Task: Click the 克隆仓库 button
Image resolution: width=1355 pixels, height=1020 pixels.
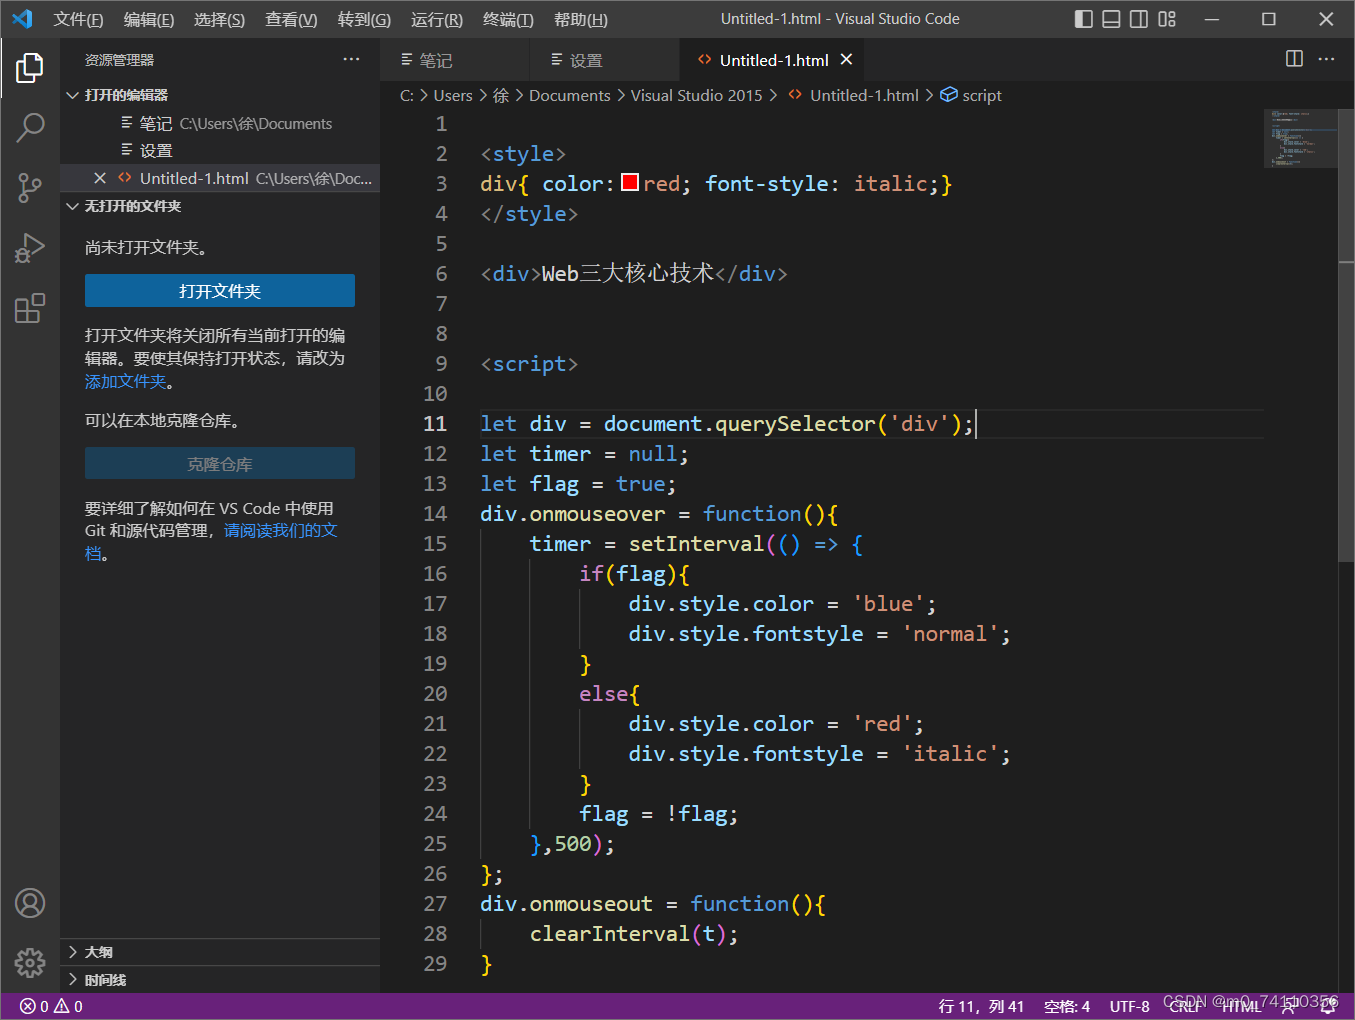Action: click(220, 464)
